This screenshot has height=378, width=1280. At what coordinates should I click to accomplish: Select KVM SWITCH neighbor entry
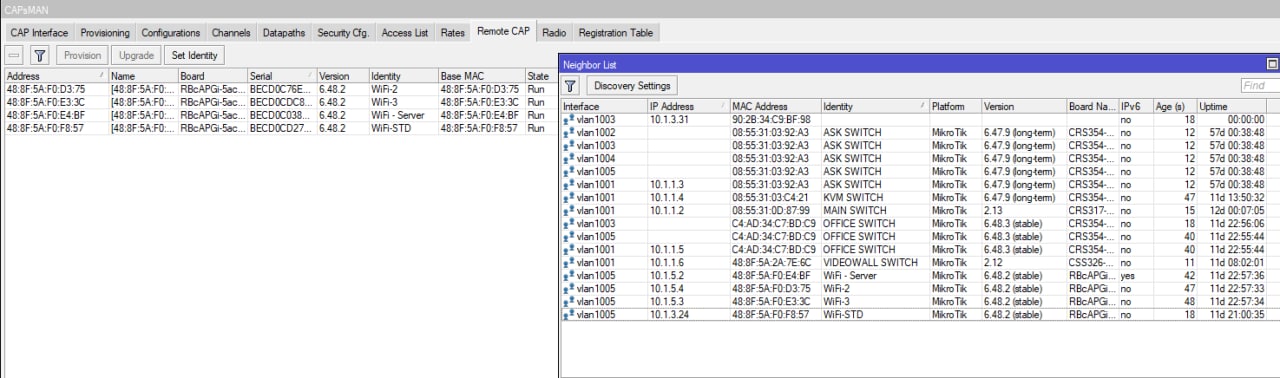[920, 198]
